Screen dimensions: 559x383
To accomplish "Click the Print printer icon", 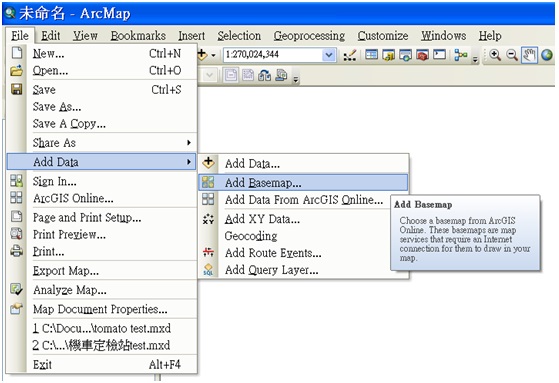I will coord(16,251).
